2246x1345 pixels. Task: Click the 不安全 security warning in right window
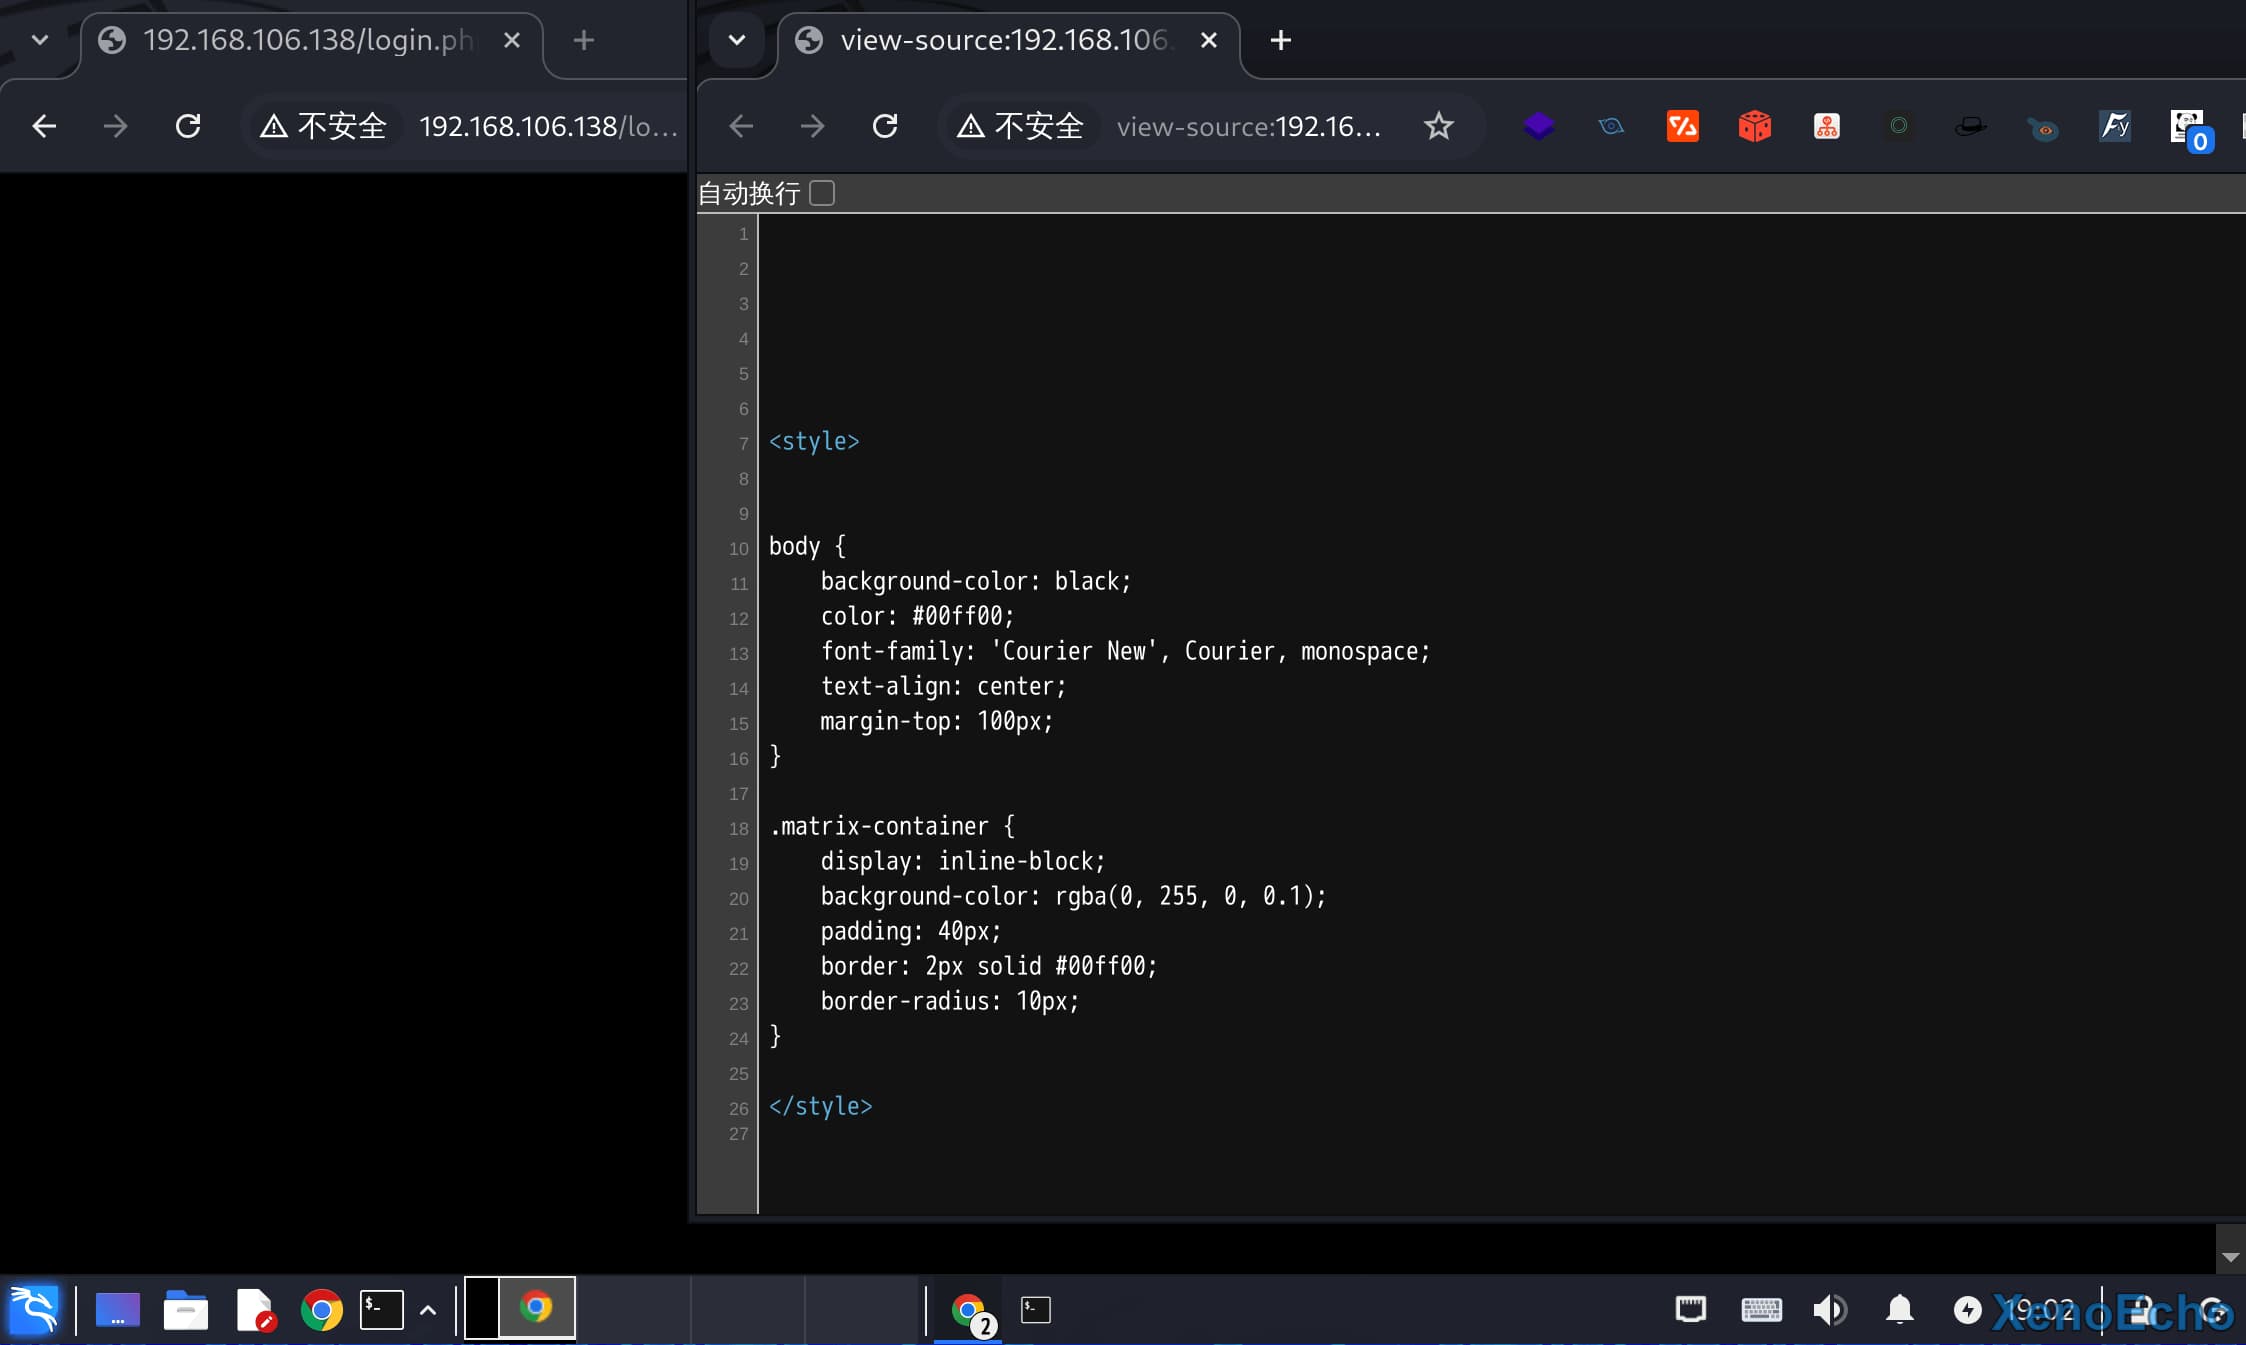pos(1020,126)
